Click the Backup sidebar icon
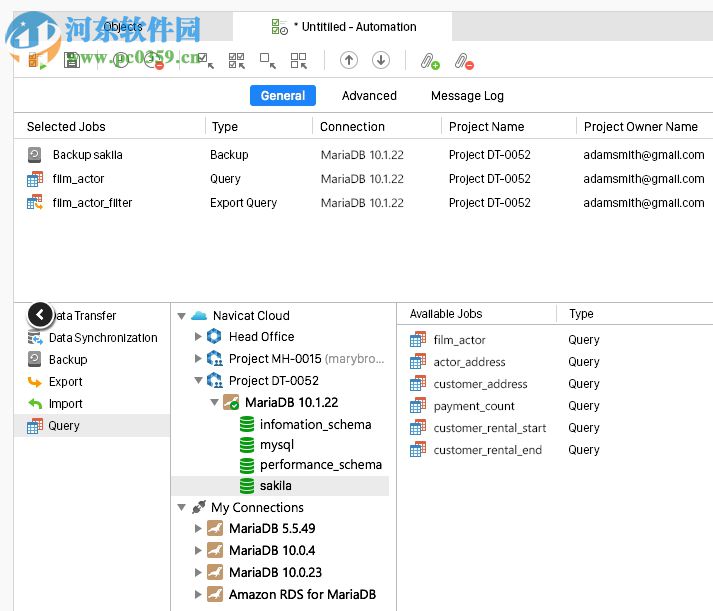713x611 pixels. [x=35, y=359]
